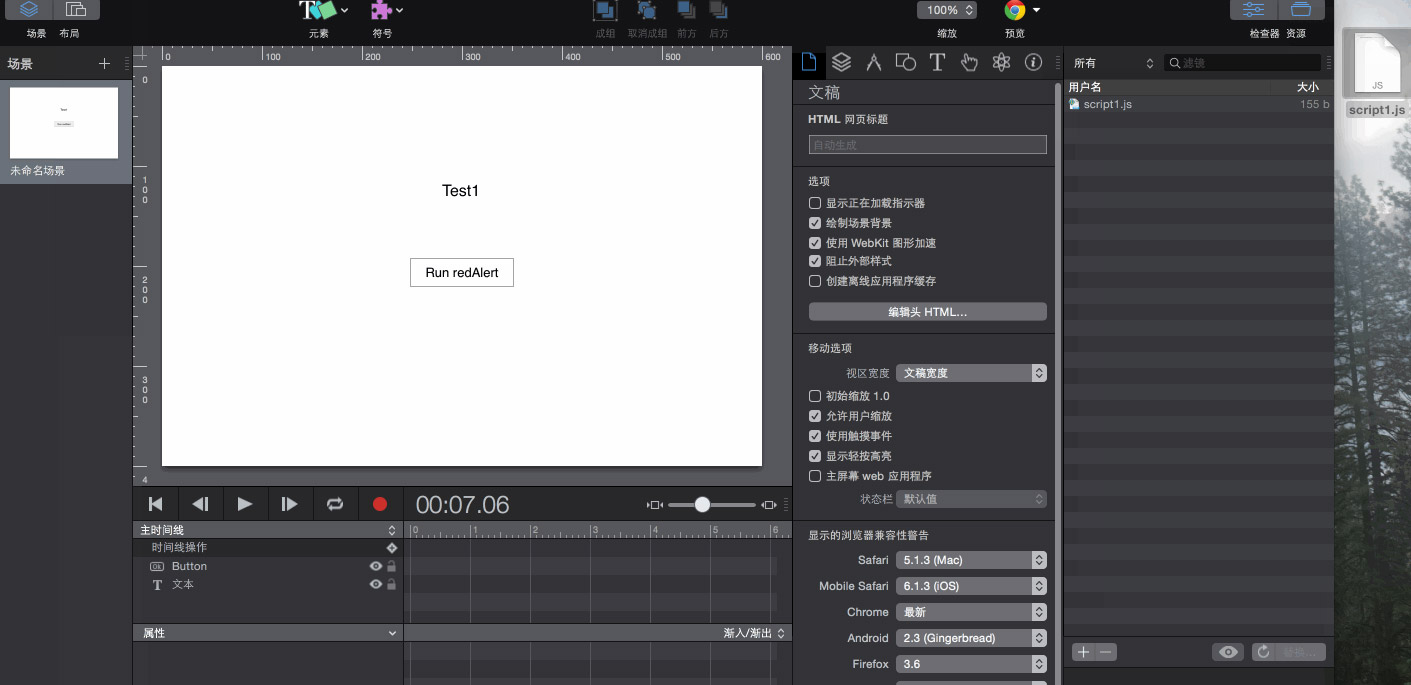Remove resource with the minus button
The height and width of the screenshot is (685, 1411).
coord(1105,652)
